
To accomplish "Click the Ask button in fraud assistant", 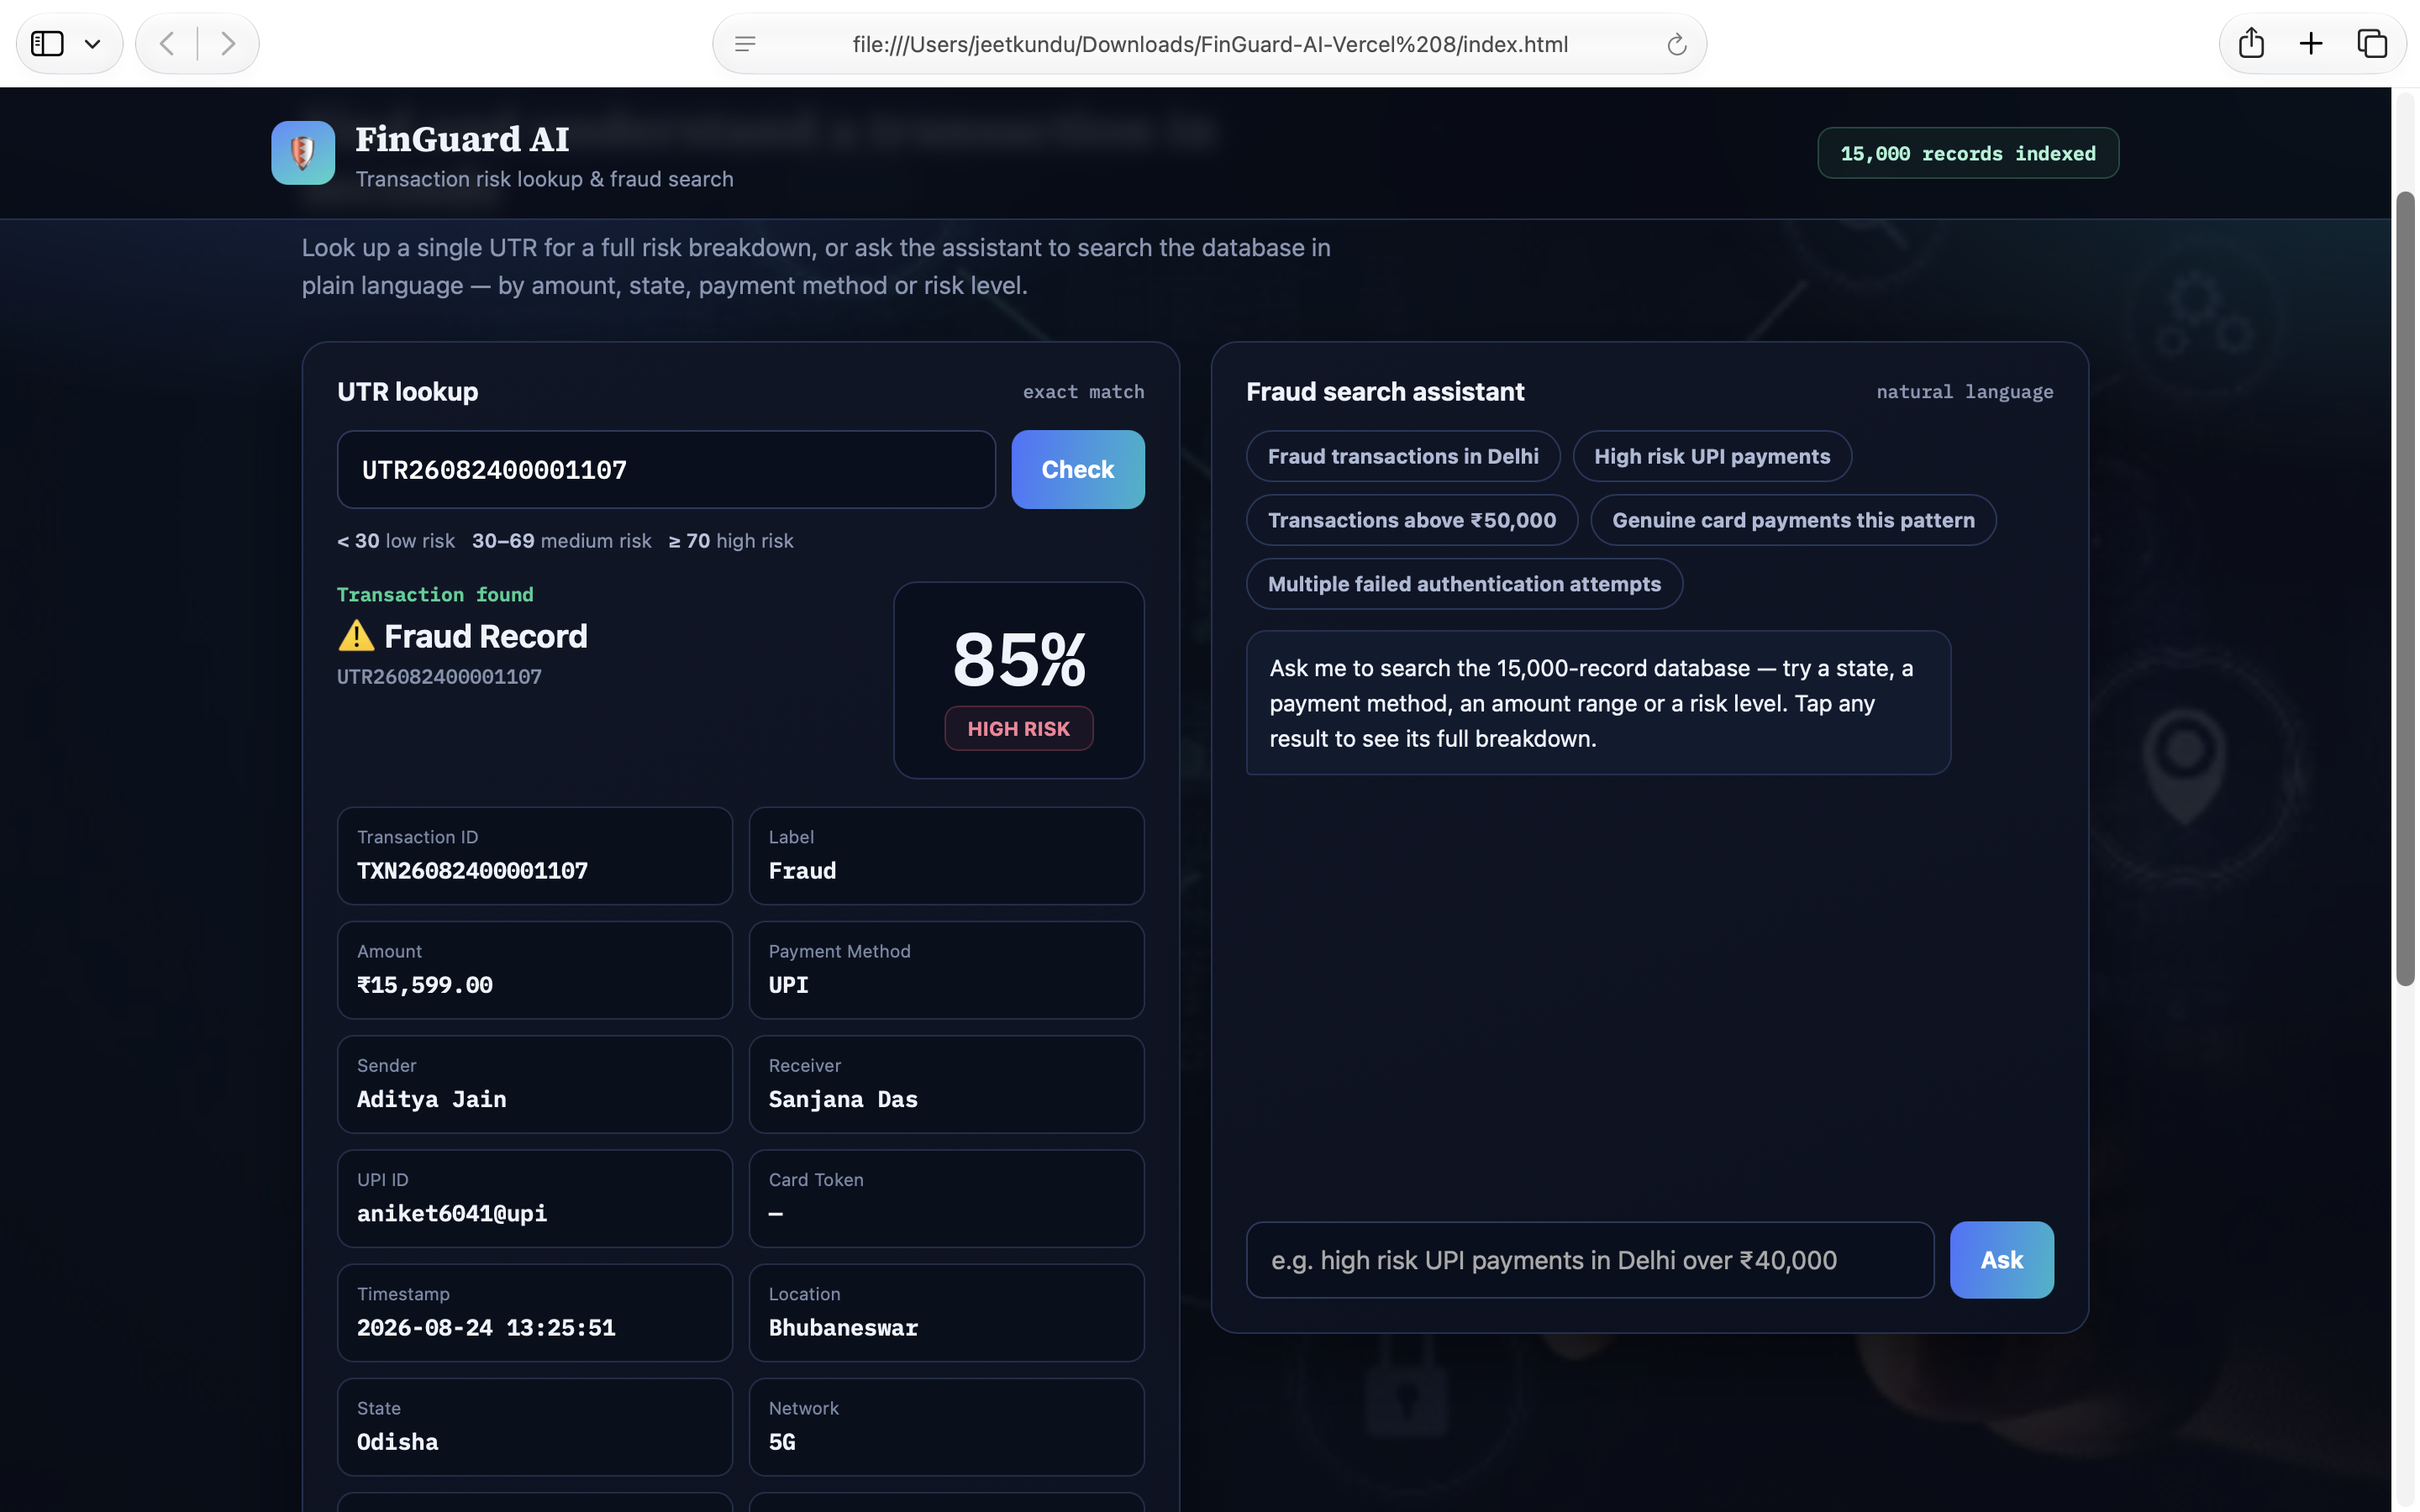I will tap(2001, 1259).
